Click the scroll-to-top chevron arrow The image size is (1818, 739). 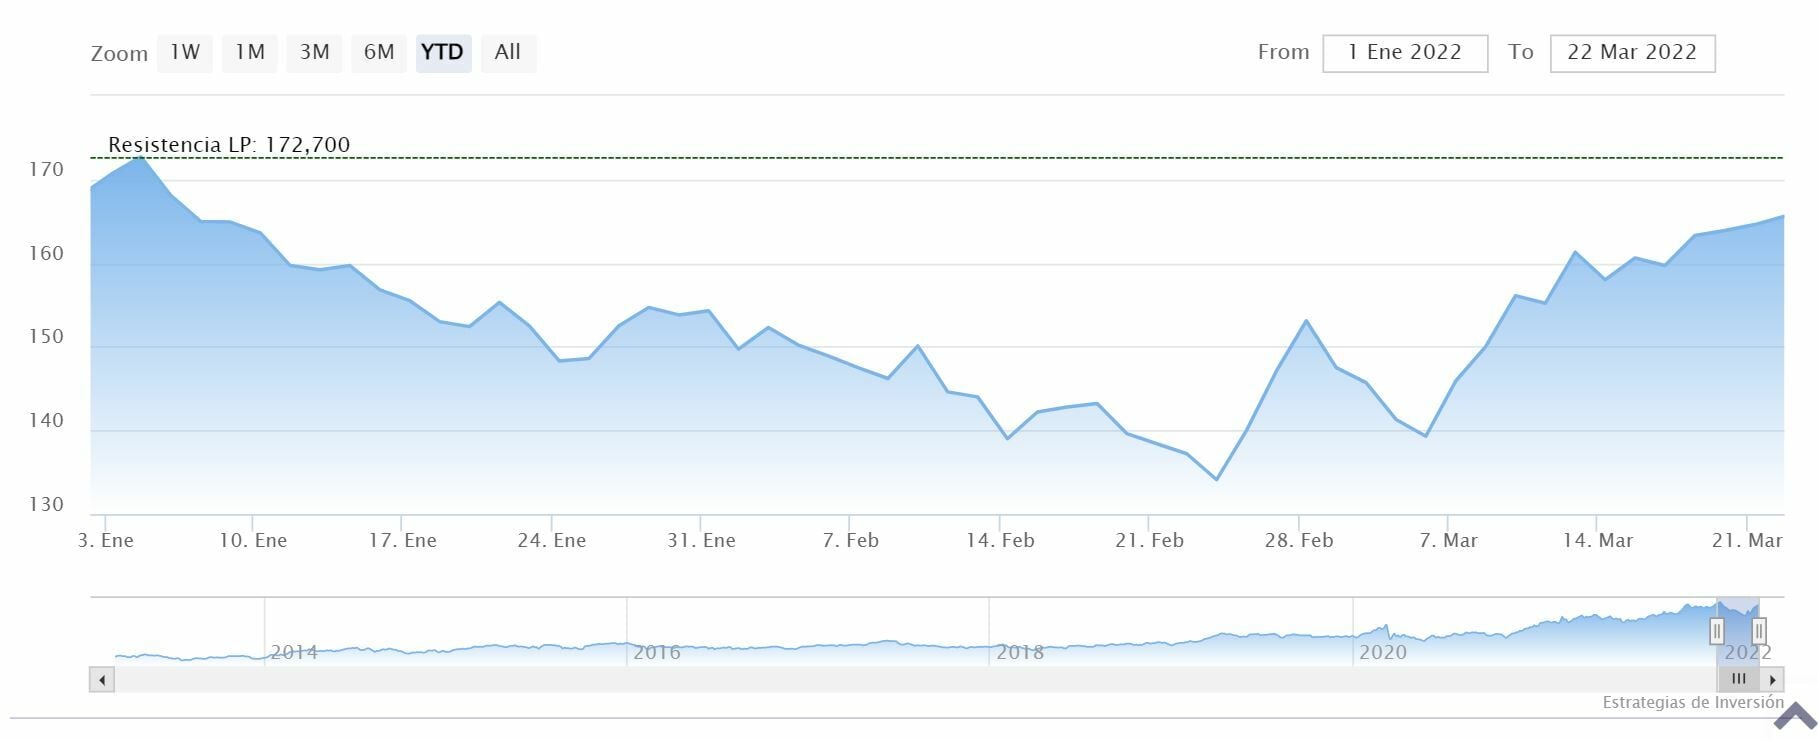click(1794, 716)
